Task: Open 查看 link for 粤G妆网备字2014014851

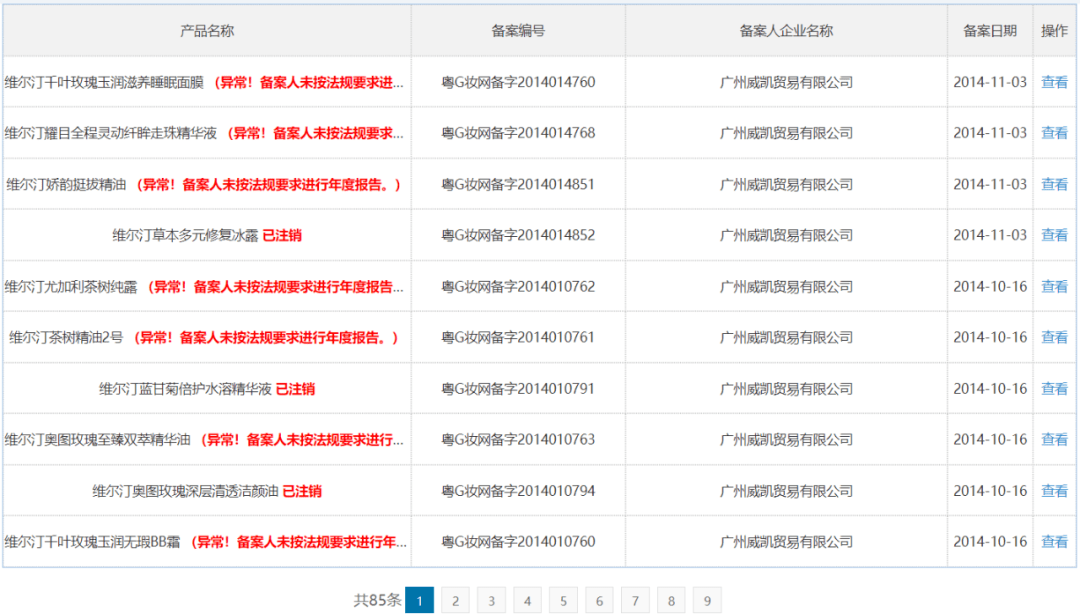Action: [x=1054, y=184]
